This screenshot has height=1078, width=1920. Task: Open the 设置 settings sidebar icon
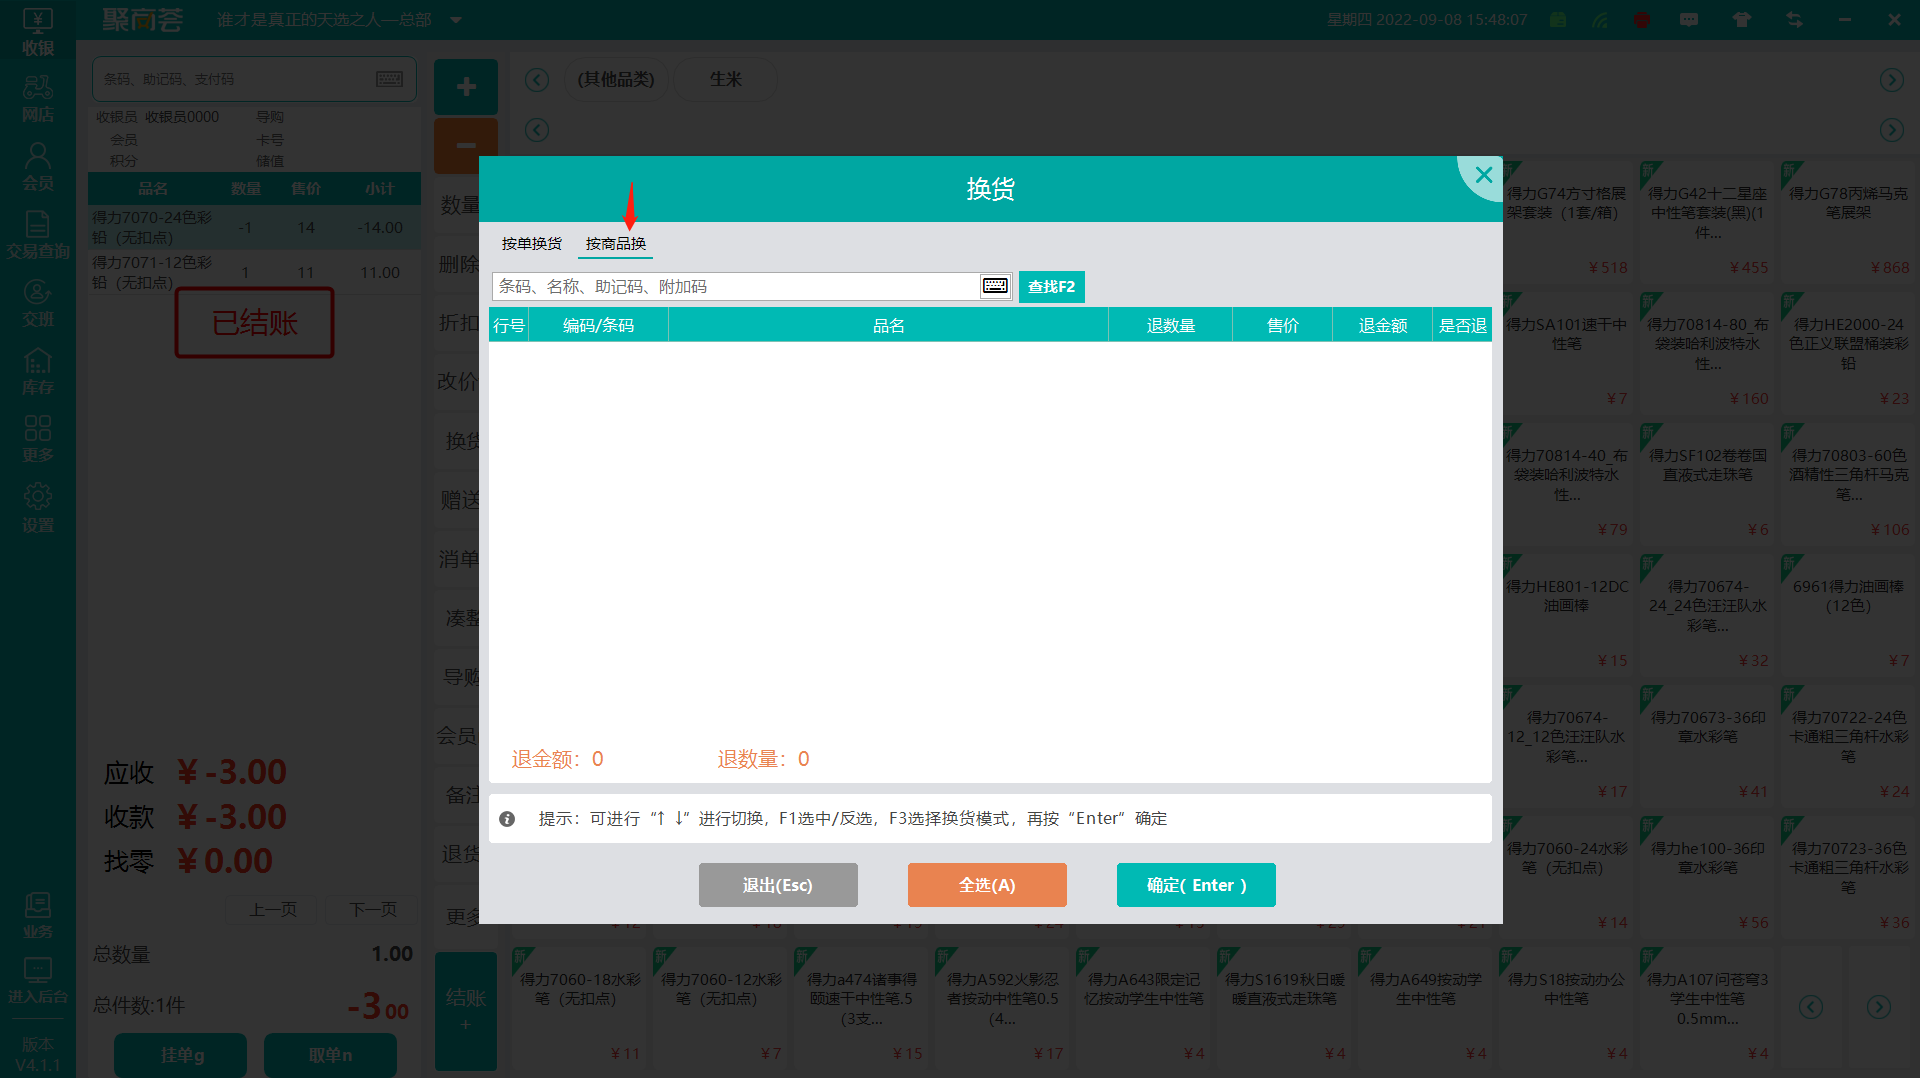point(38,507)
